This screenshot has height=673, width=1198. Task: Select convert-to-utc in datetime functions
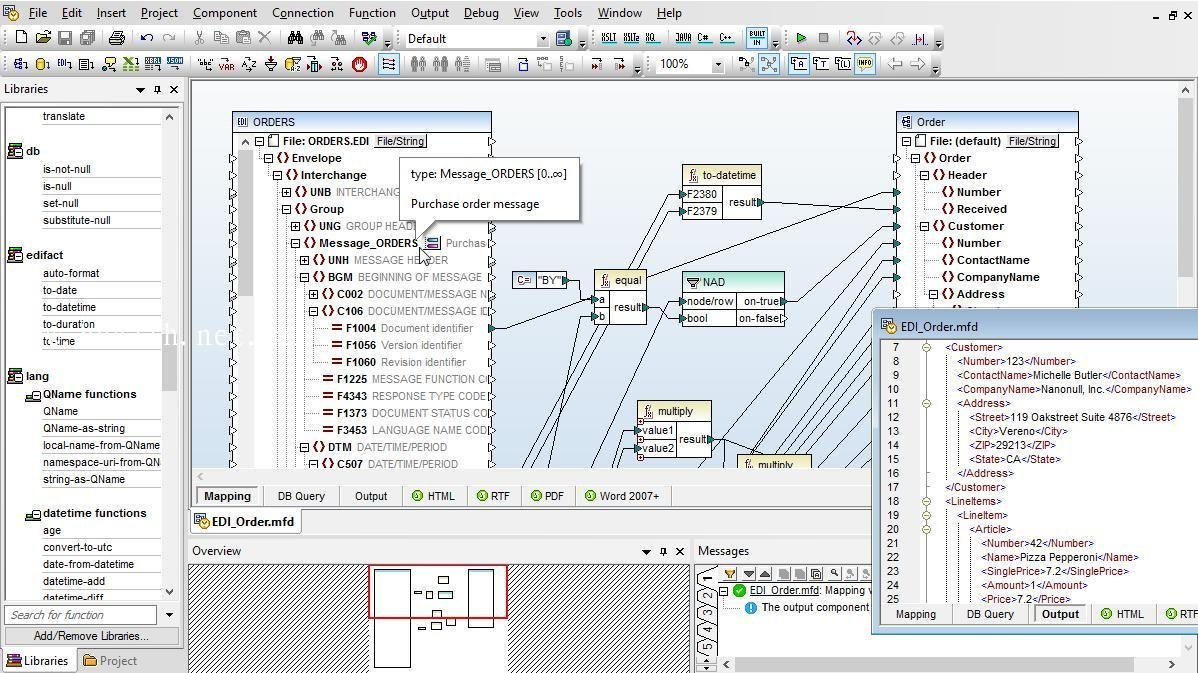(78, 547)
